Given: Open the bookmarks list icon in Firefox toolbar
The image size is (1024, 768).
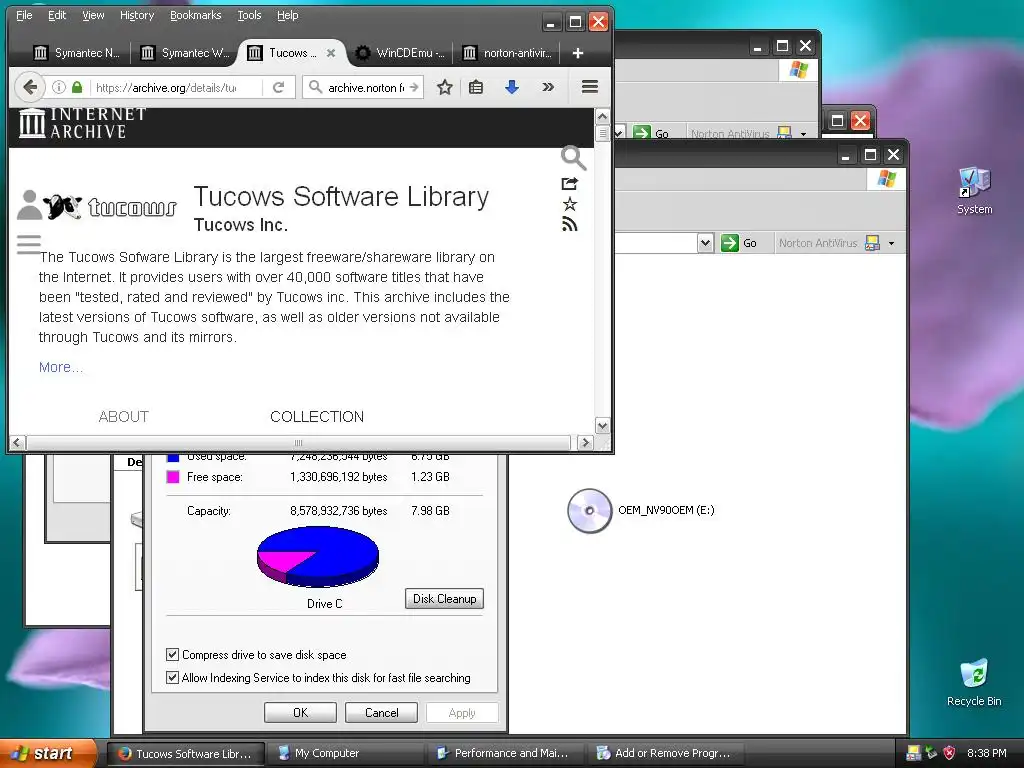Looking at the screenshot, I should (476, 87).
